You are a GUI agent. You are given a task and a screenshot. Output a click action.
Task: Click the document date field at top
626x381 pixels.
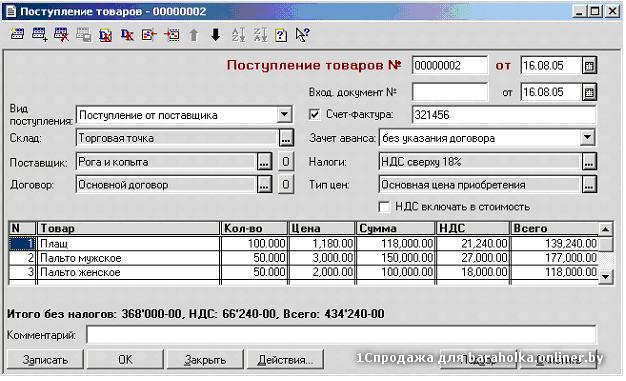[551, 65]
